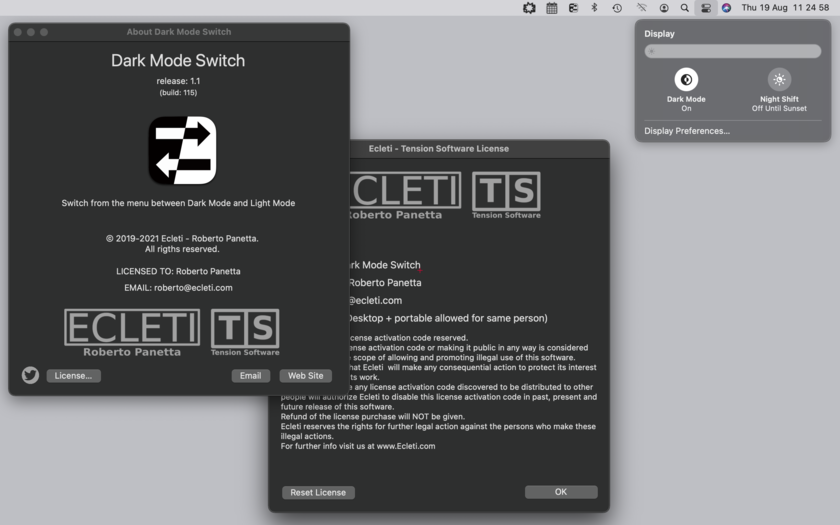Close the About Dark Mode Switch window

pyautogui.click(x=18, y=32)
